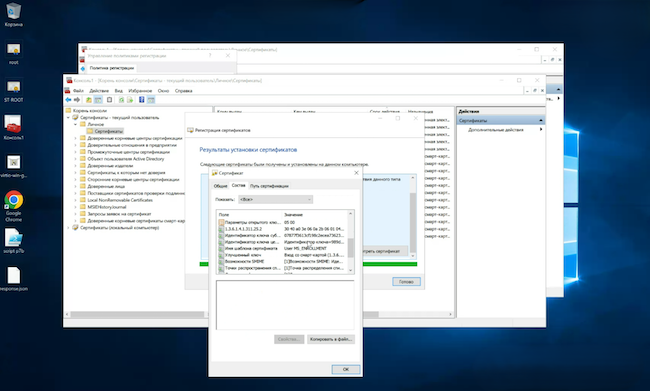Viewport: 650px width, 391px height.
Task: Open the Вид menu
Action: pyautogui.click(x=119, y=91)
